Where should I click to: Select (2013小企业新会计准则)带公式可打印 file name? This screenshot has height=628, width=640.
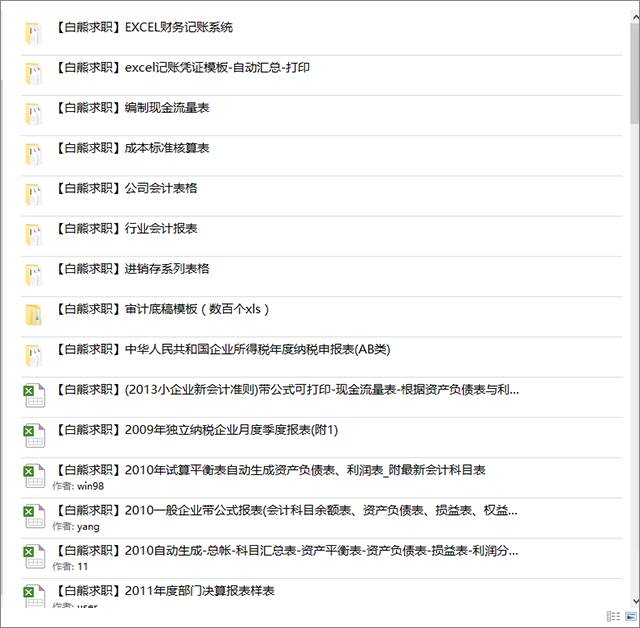(286, 390)
